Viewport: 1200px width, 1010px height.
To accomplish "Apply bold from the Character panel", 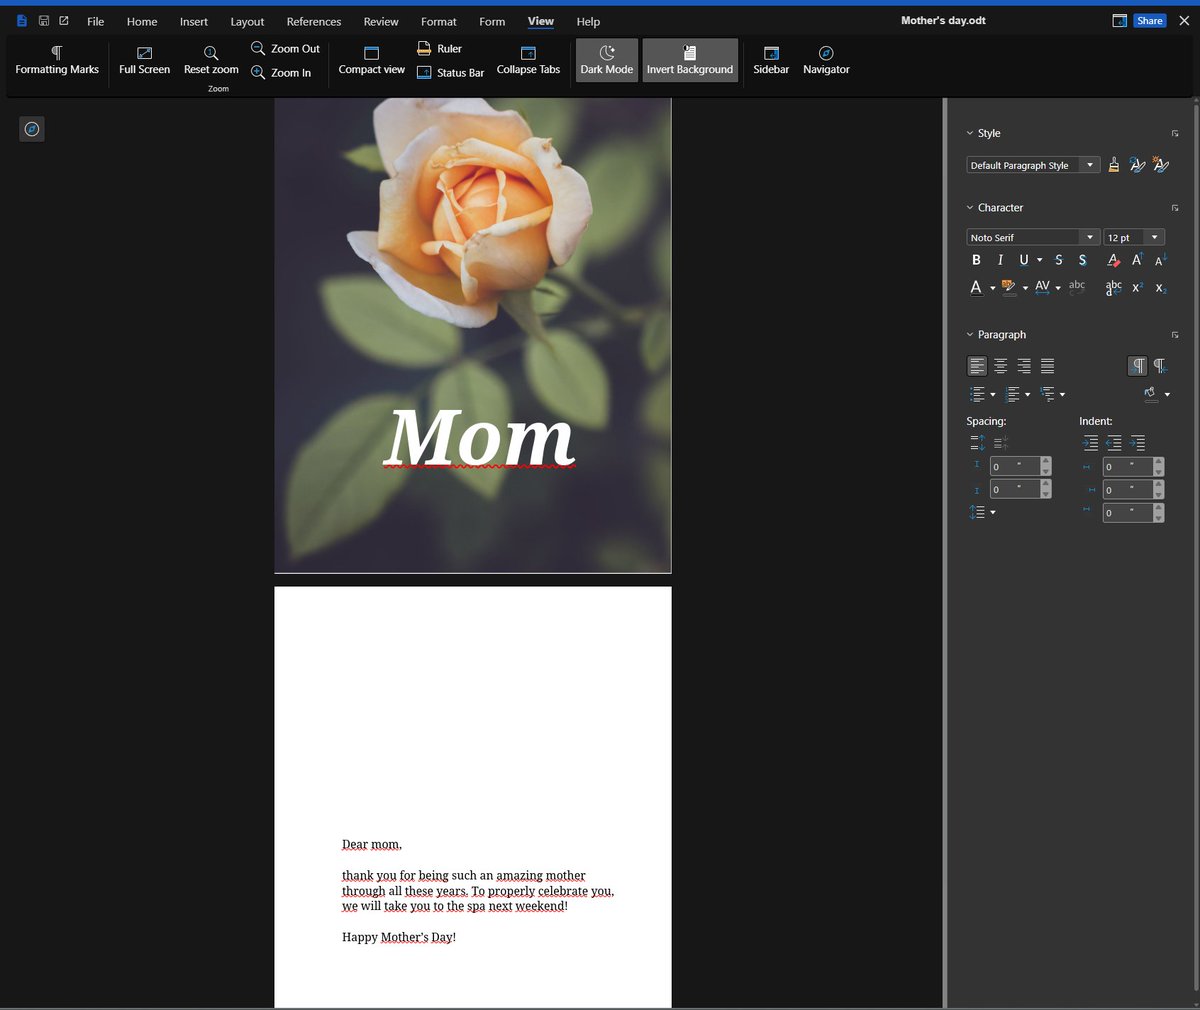I will pyautogui.click(x=976, y=260).
